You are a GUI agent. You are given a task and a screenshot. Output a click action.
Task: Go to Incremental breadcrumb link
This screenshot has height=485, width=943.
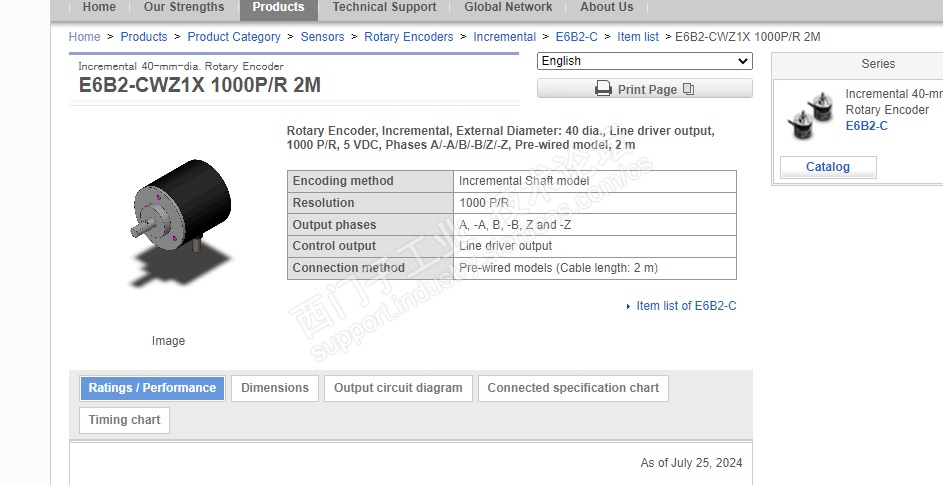click(505, 37)
